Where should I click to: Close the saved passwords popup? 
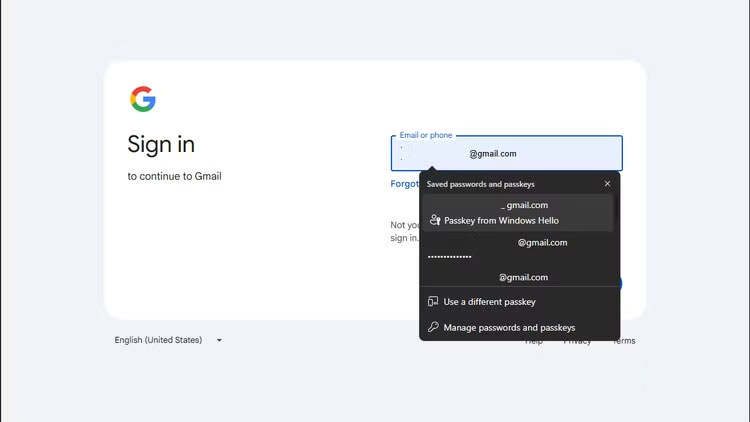click(607, 184)
